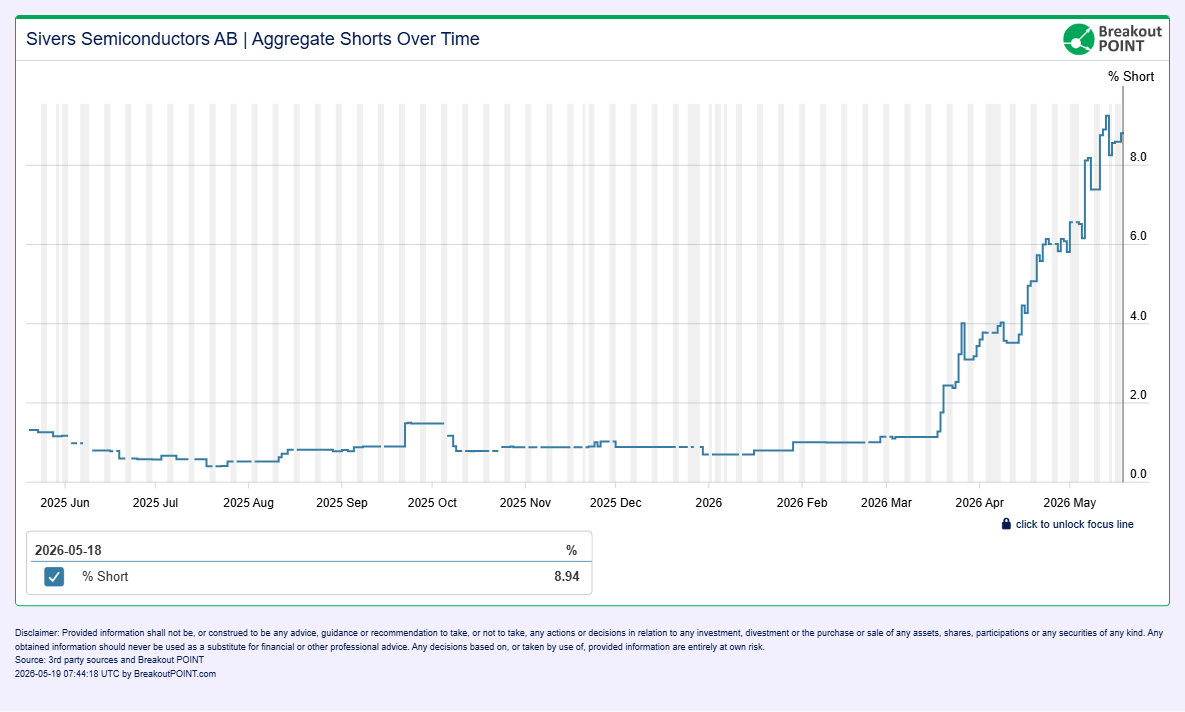Click the '2026 May' x-axis label
Image resolution: width=1185 pixels, height=712 pixels.
[x=1069, y=503]
